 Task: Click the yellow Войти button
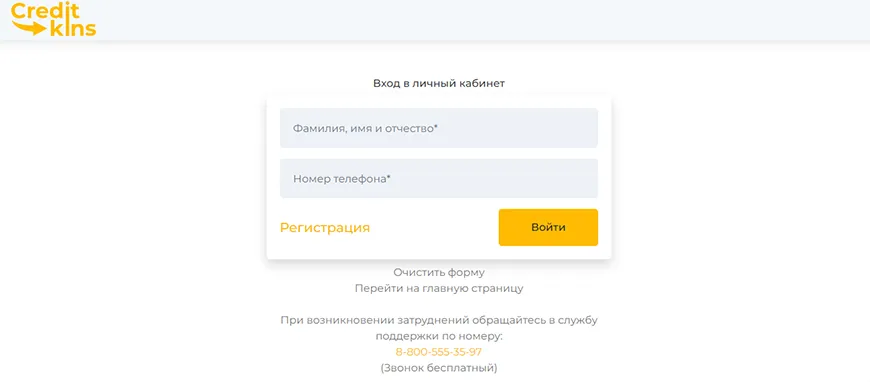(548, 227)
